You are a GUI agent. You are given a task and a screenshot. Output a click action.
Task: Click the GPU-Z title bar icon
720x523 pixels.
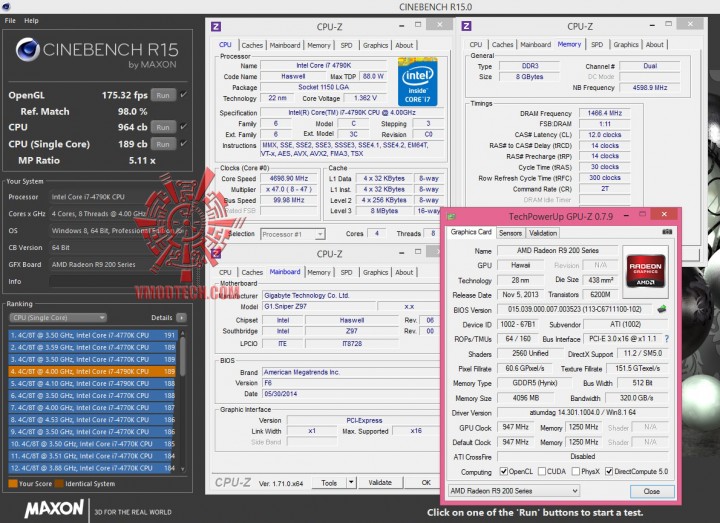(451, 216)
